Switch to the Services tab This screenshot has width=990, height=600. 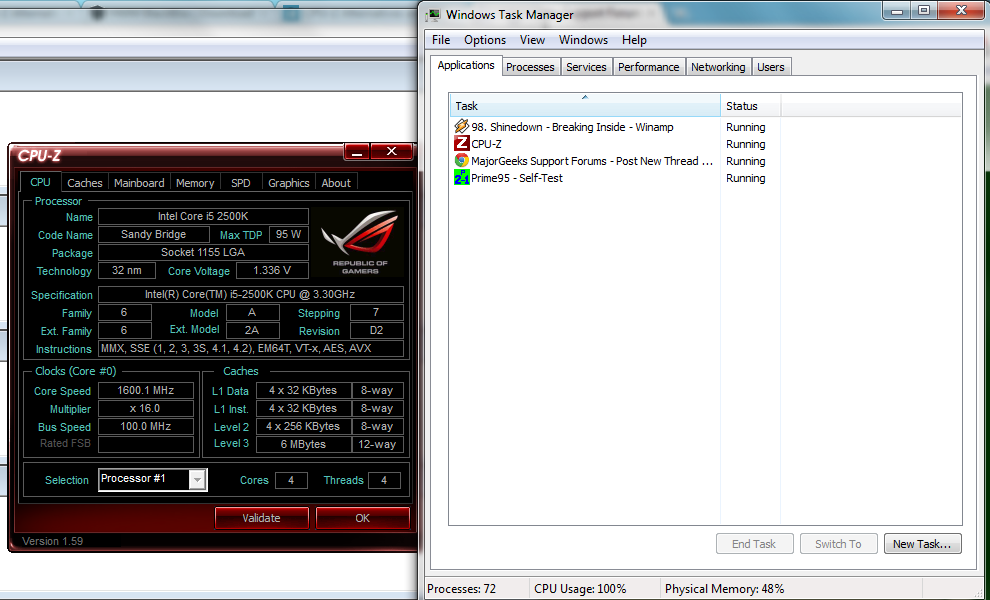point(586,67)
